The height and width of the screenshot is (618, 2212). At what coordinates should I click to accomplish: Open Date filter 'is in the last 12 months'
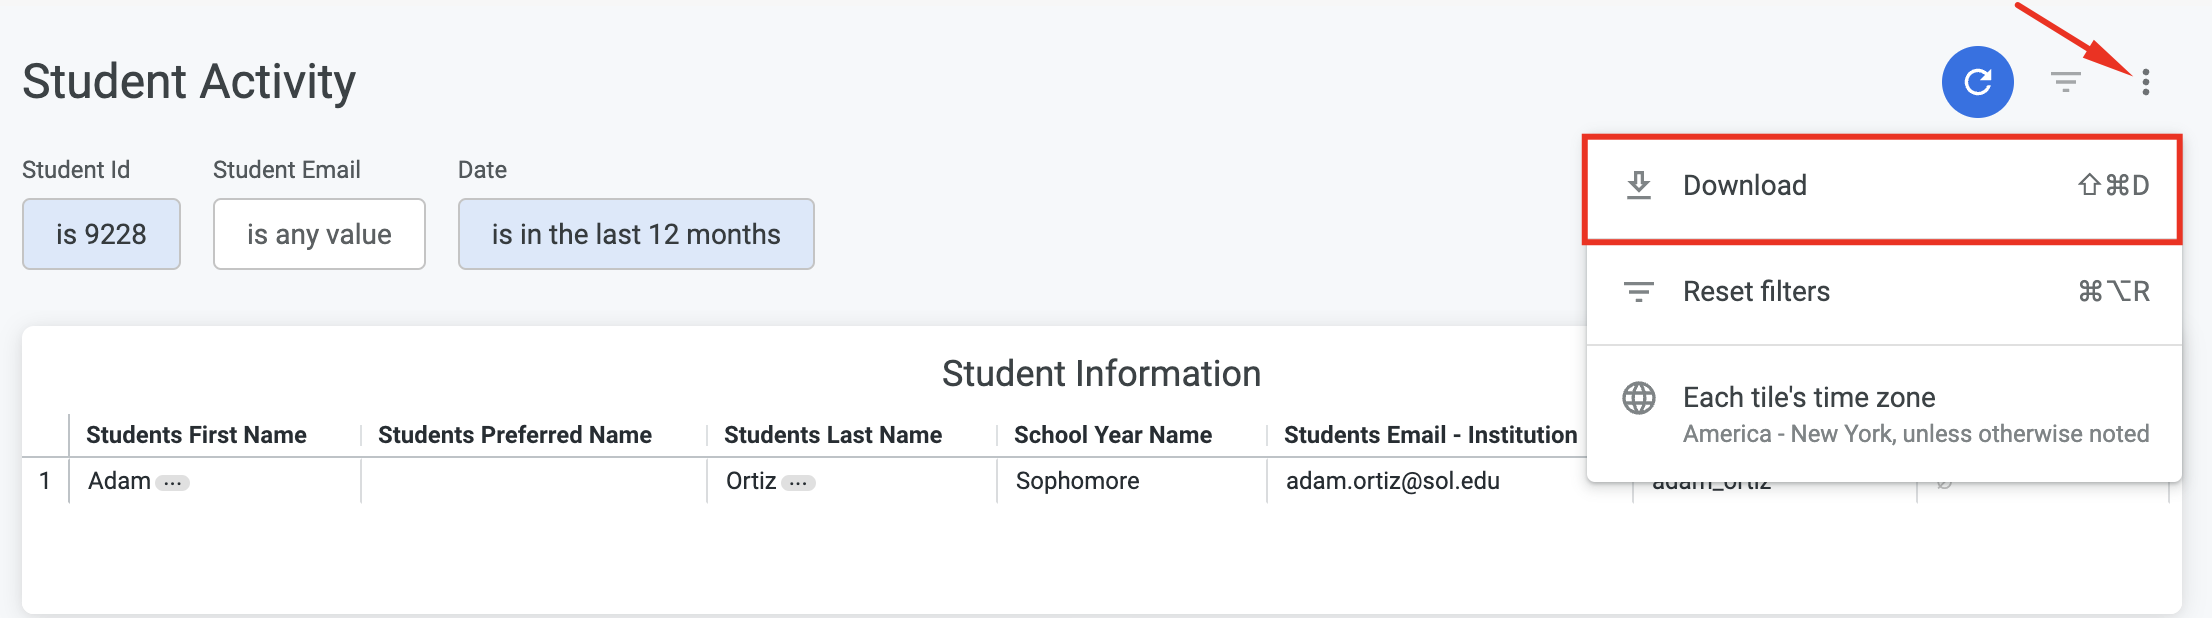(636, 234)
